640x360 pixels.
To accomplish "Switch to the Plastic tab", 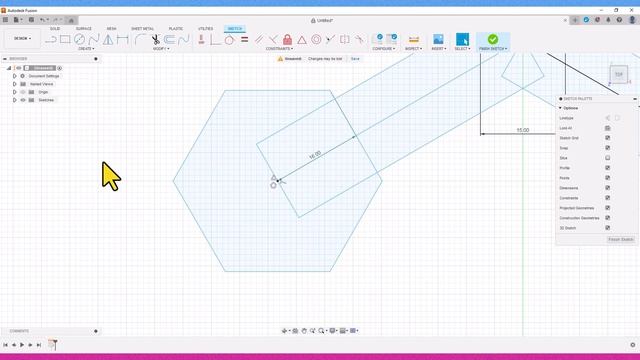I will pos(176,29).
